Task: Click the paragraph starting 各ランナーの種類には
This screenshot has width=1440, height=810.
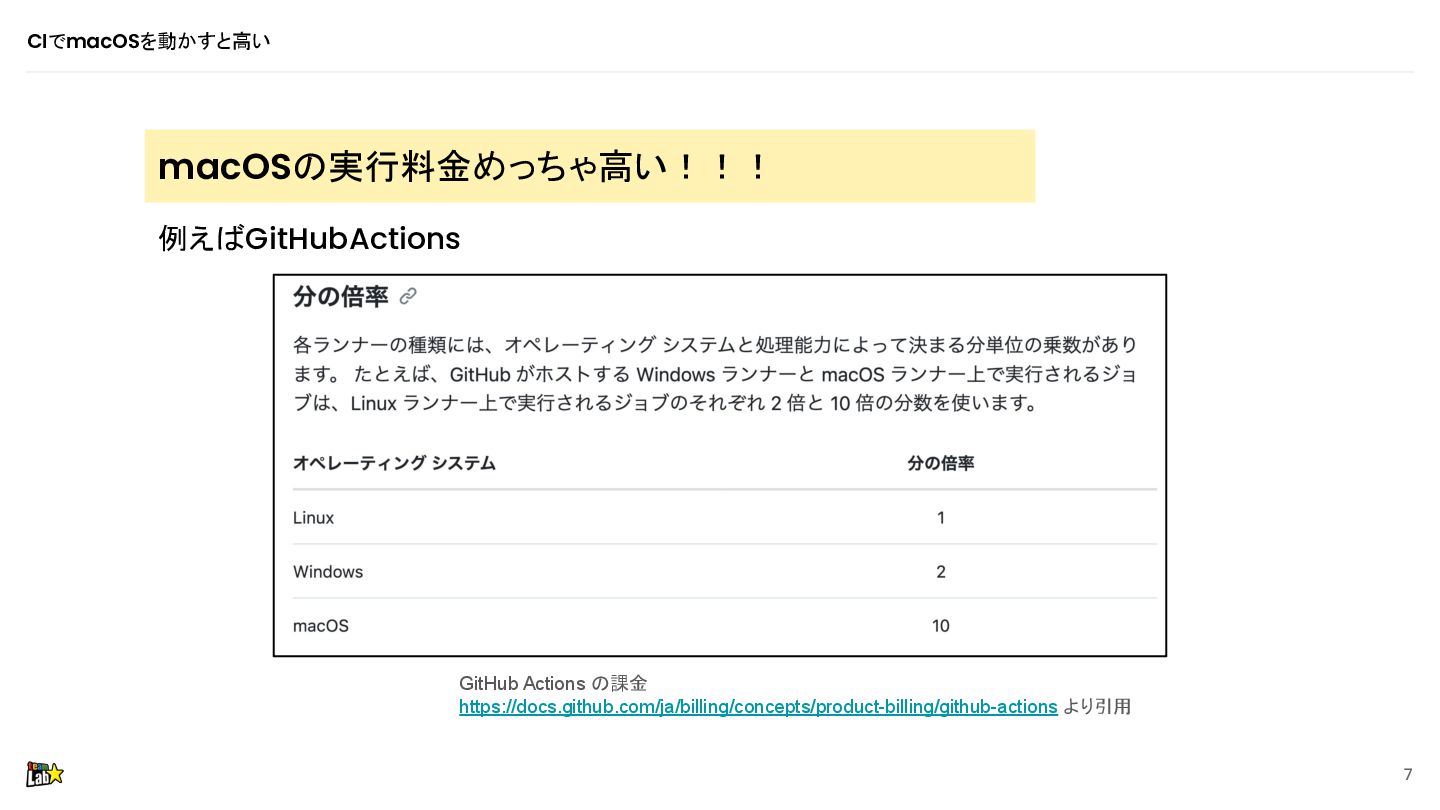Action: 716,375
